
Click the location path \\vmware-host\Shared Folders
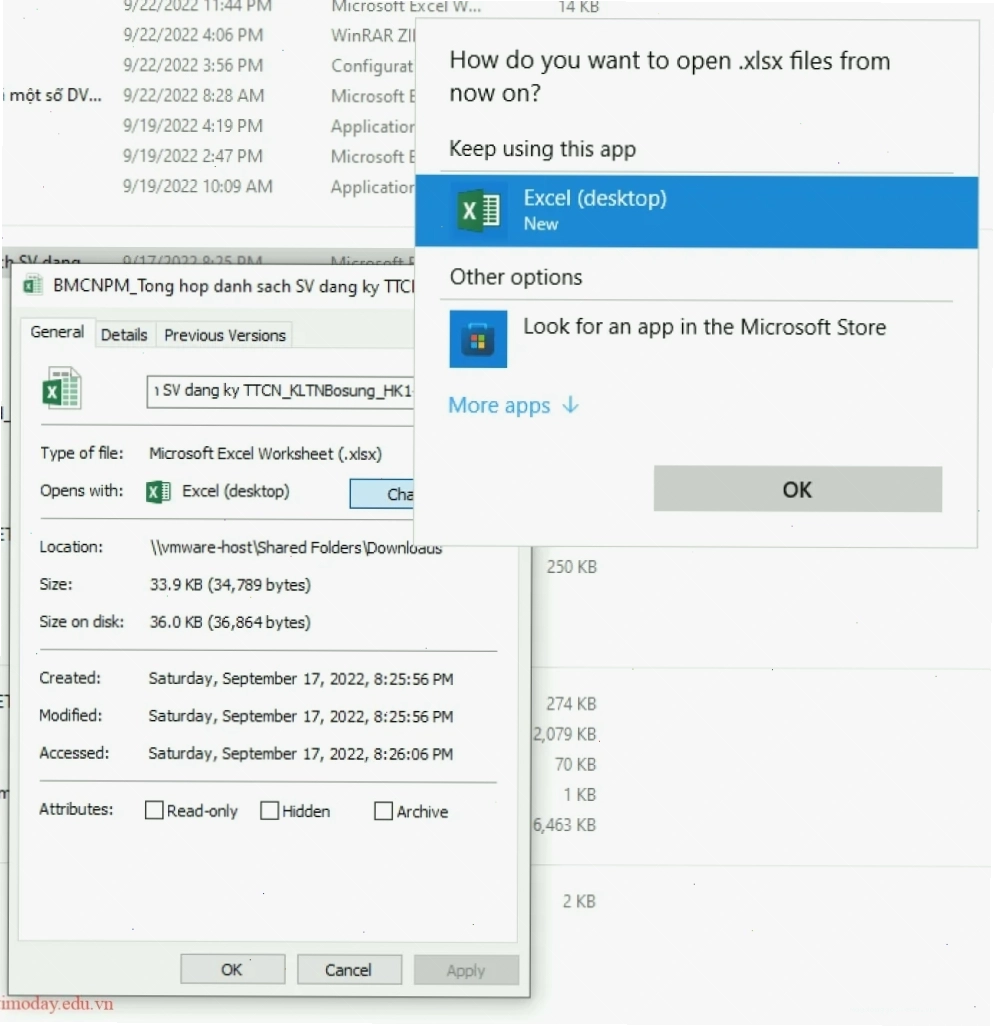tap(296, 548)
